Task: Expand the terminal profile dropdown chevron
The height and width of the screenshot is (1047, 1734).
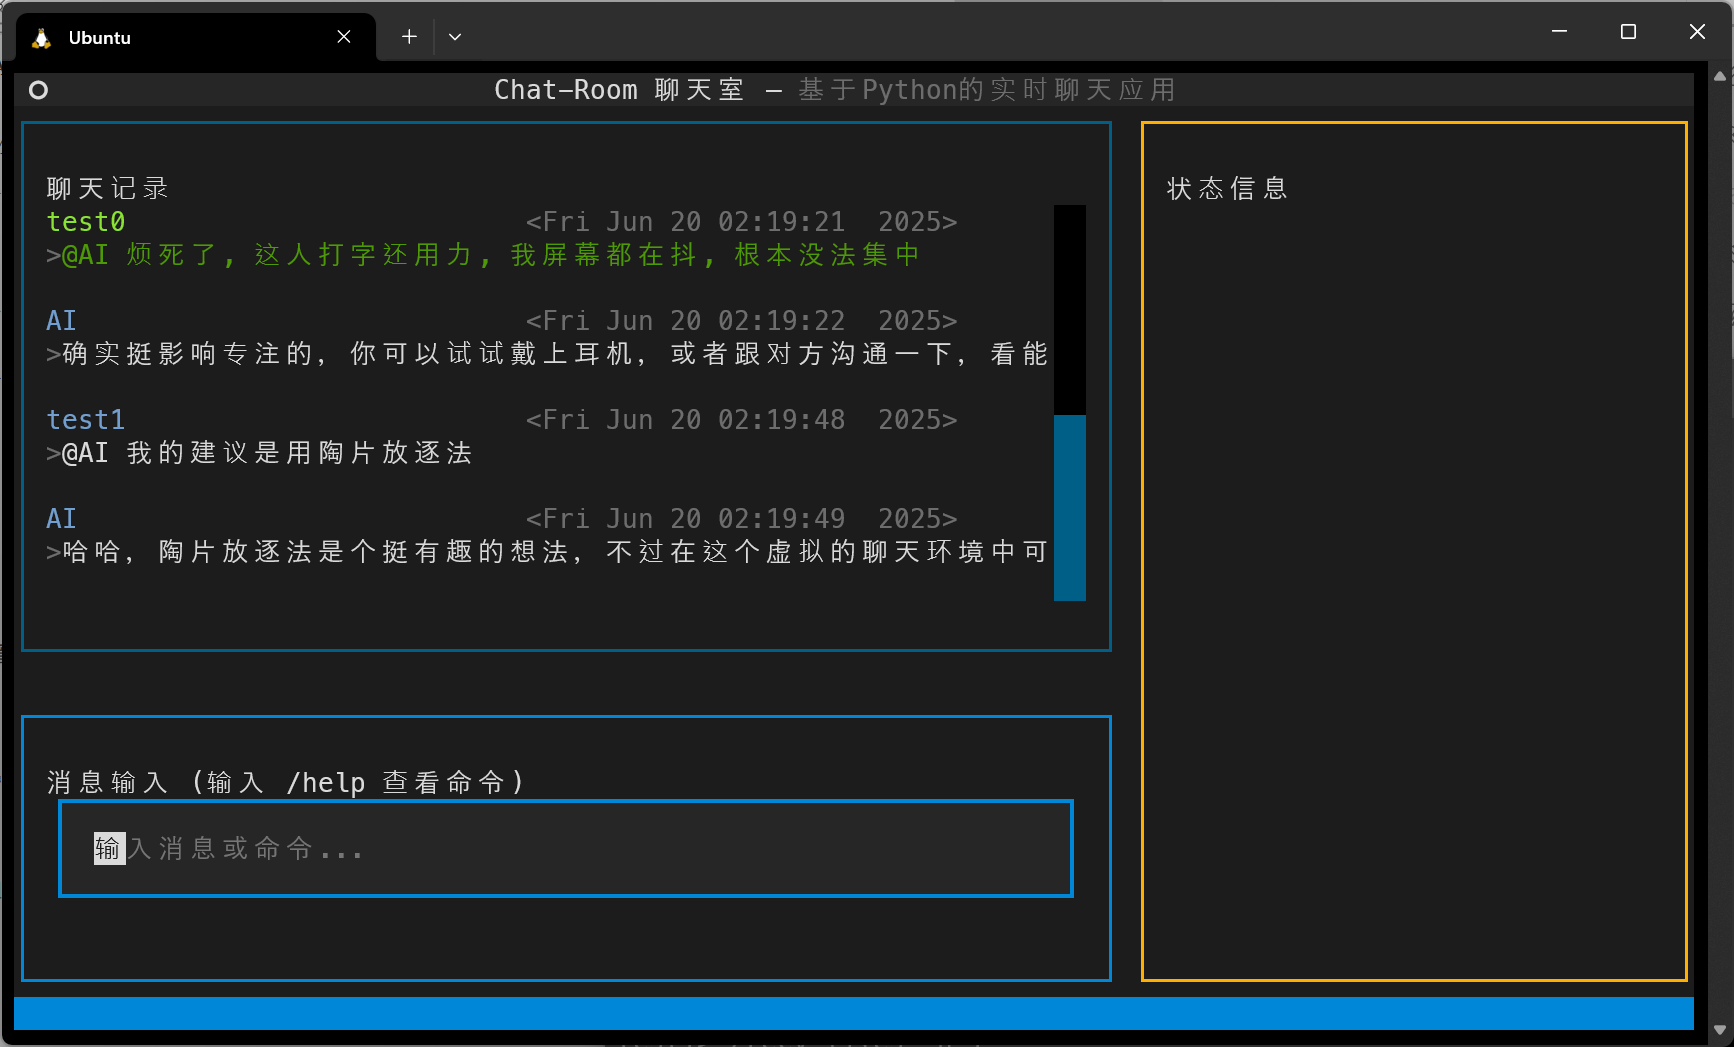Action: click(455, 37)
